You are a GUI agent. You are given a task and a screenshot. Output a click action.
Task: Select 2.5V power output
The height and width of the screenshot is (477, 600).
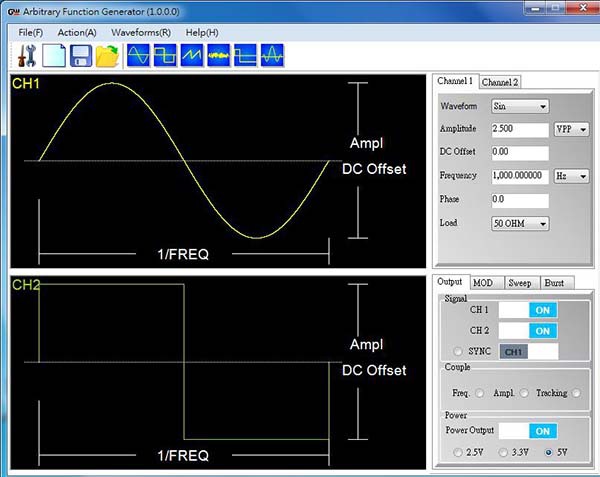point(458,453)
